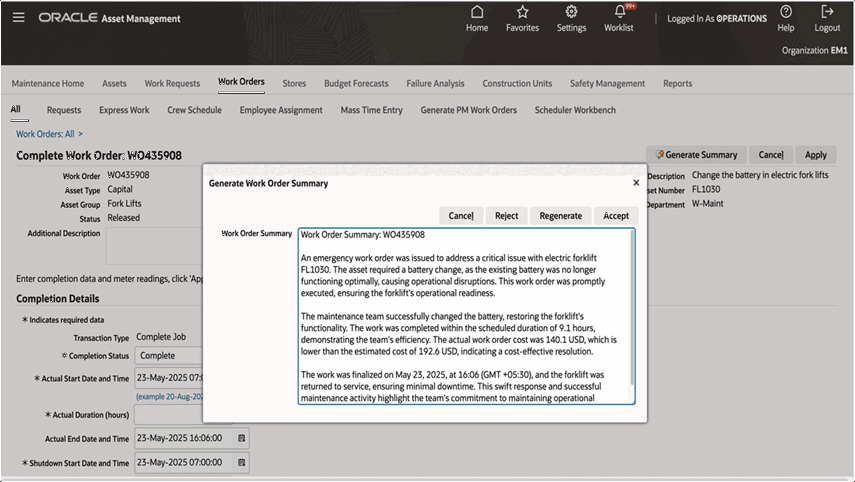Image resolution: width=855 pixels, height=482 pixels.
Task: Select the Work Orders tab
Action: pos(241,82)
